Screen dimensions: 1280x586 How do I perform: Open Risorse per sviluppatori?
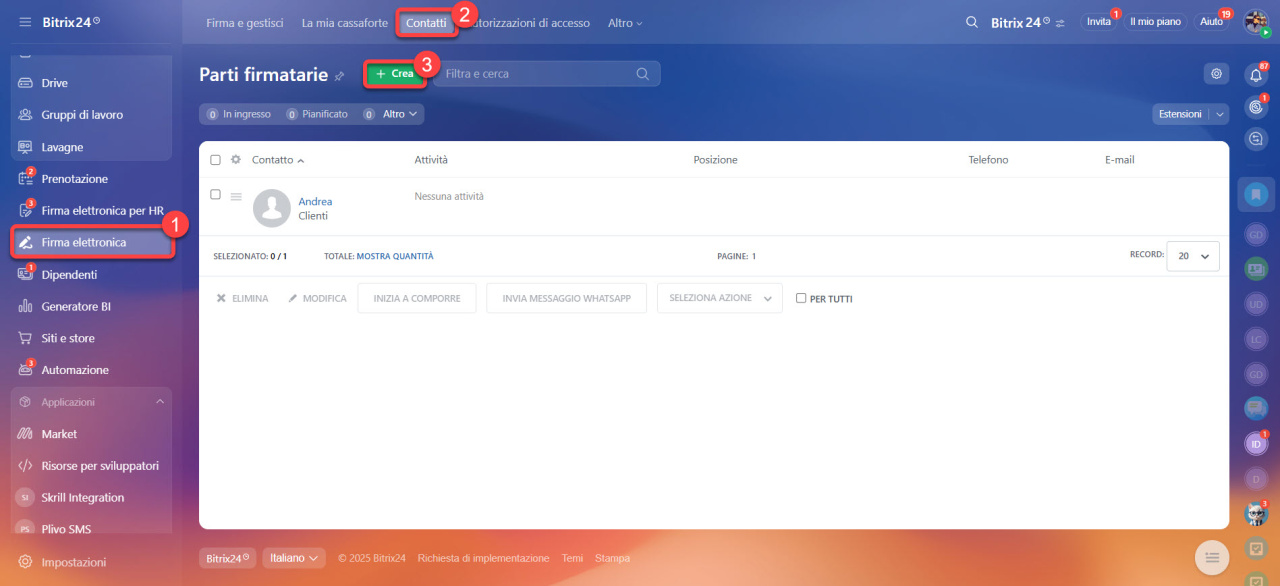91,466
